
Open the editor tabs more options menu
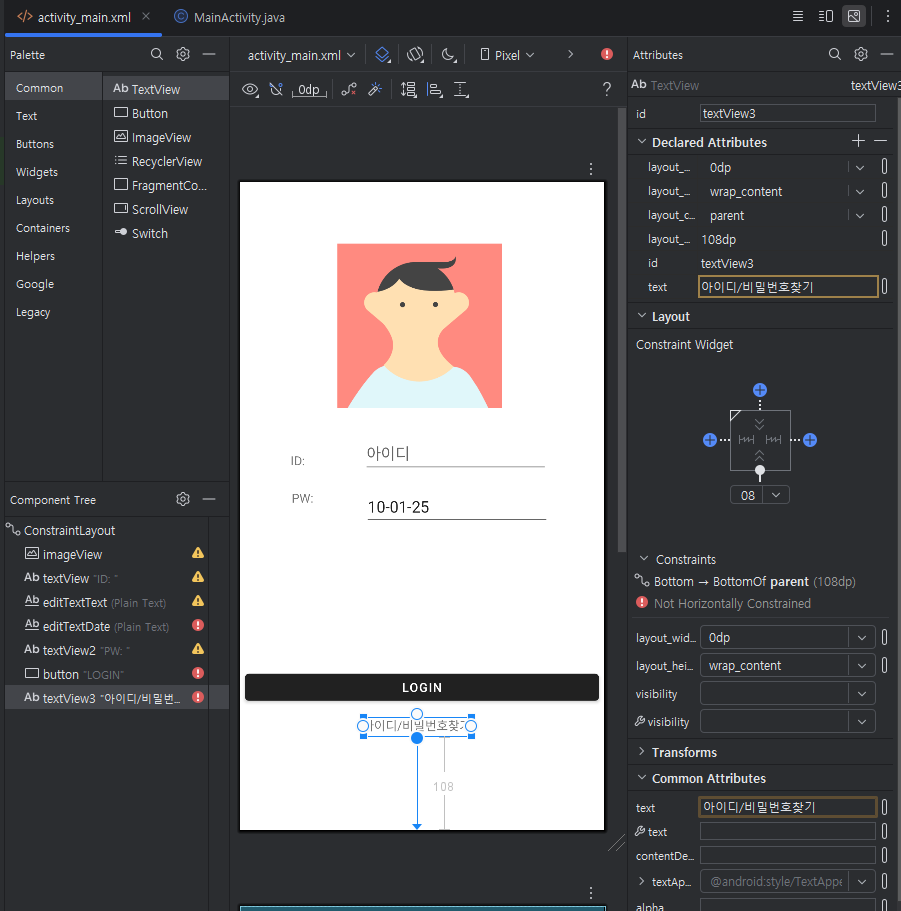[x=888, y=16]
